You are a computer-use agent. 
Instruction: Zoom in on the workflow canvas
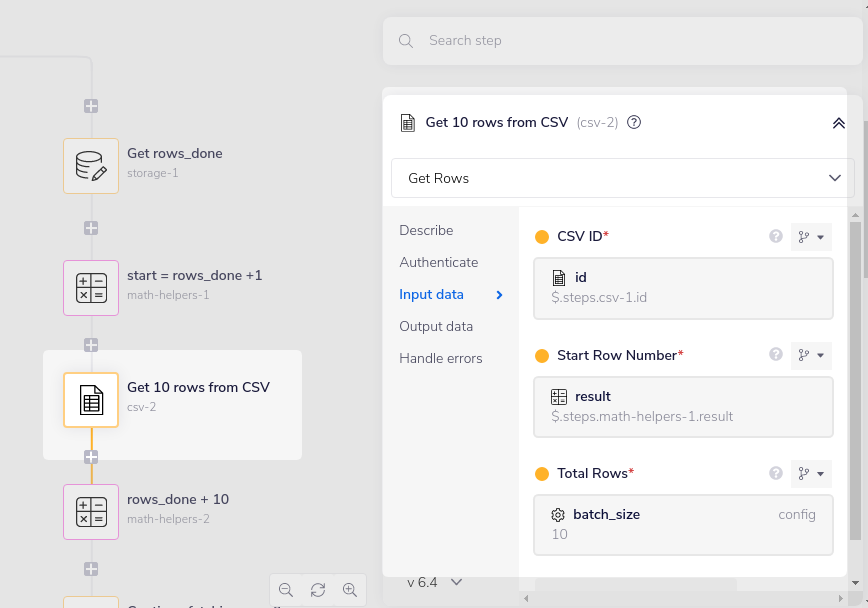pyautogui.click(x=350, y=590)
